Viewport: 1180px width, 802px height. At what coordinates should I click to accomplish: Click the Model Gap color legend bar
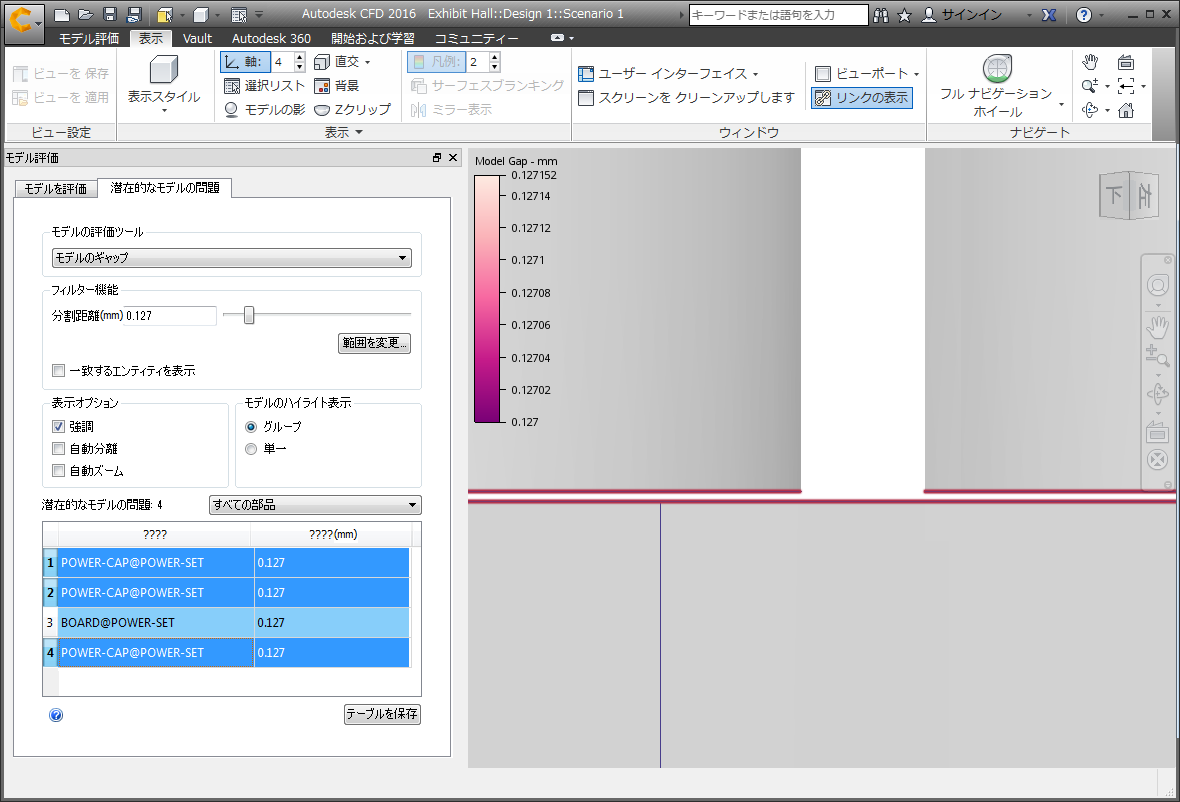click(487, 299)
